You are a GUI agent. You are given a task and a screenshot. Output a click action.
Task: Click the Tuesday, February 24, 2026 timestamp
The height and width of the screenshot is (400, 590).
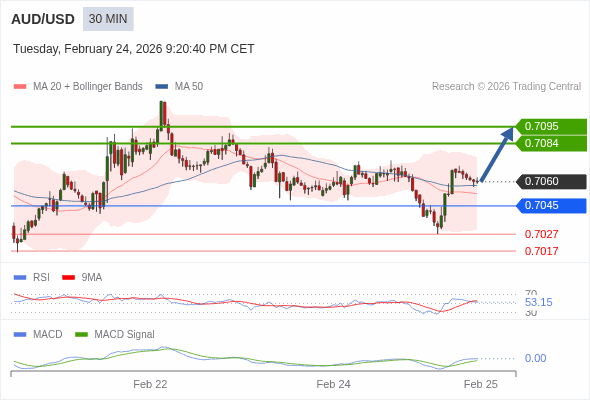point(134,49)
